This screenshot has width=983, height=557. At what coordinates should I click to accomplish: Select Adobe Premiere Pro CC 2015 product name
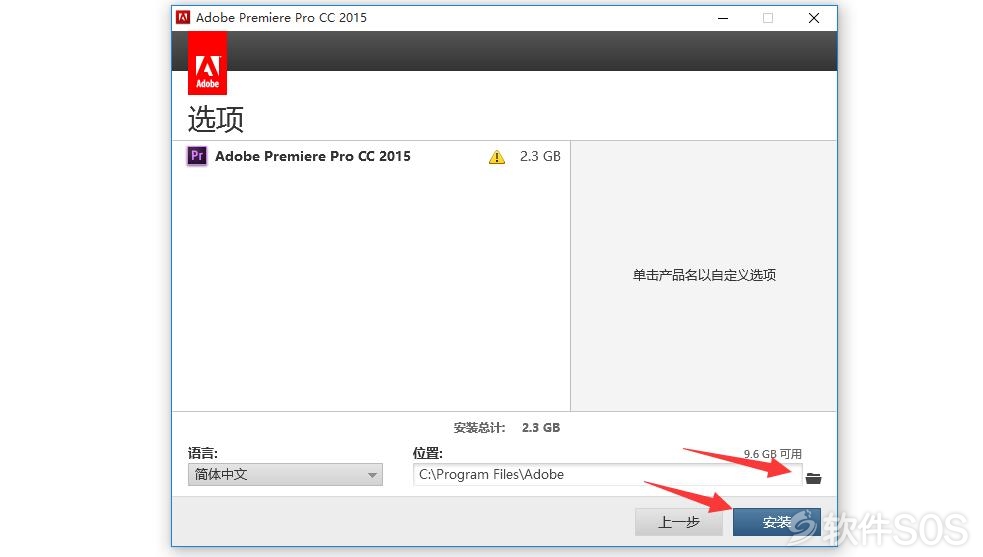tap(313, 156)
